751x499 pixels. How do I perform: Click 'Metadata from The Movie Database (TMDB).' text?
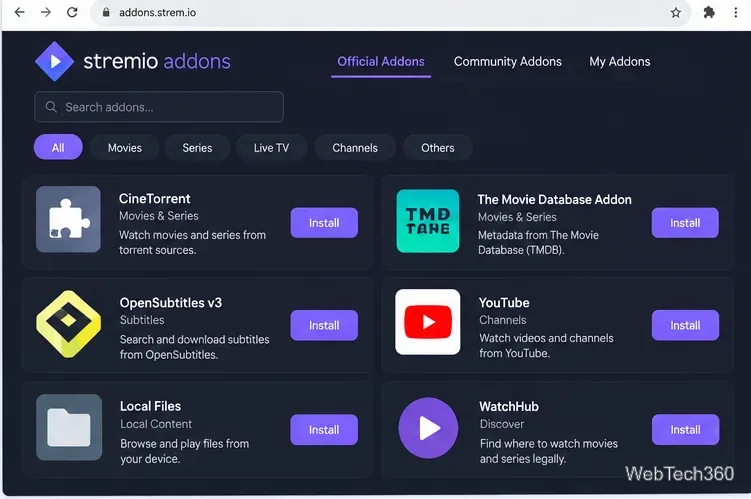pyautogui.click(x=538, y=242)
